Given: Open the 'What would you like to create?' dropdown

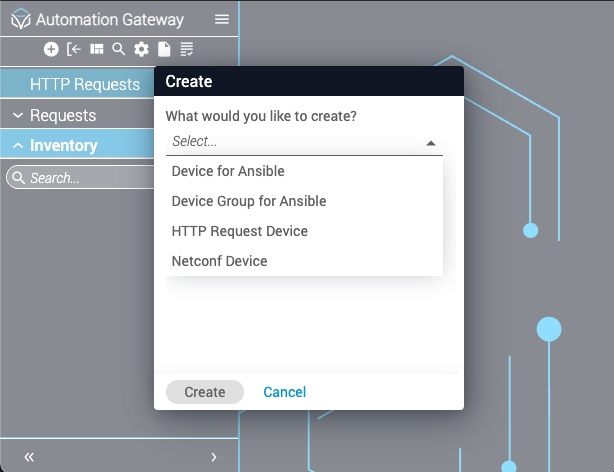Looking at the screenshot, I should [x=304, y=142].
